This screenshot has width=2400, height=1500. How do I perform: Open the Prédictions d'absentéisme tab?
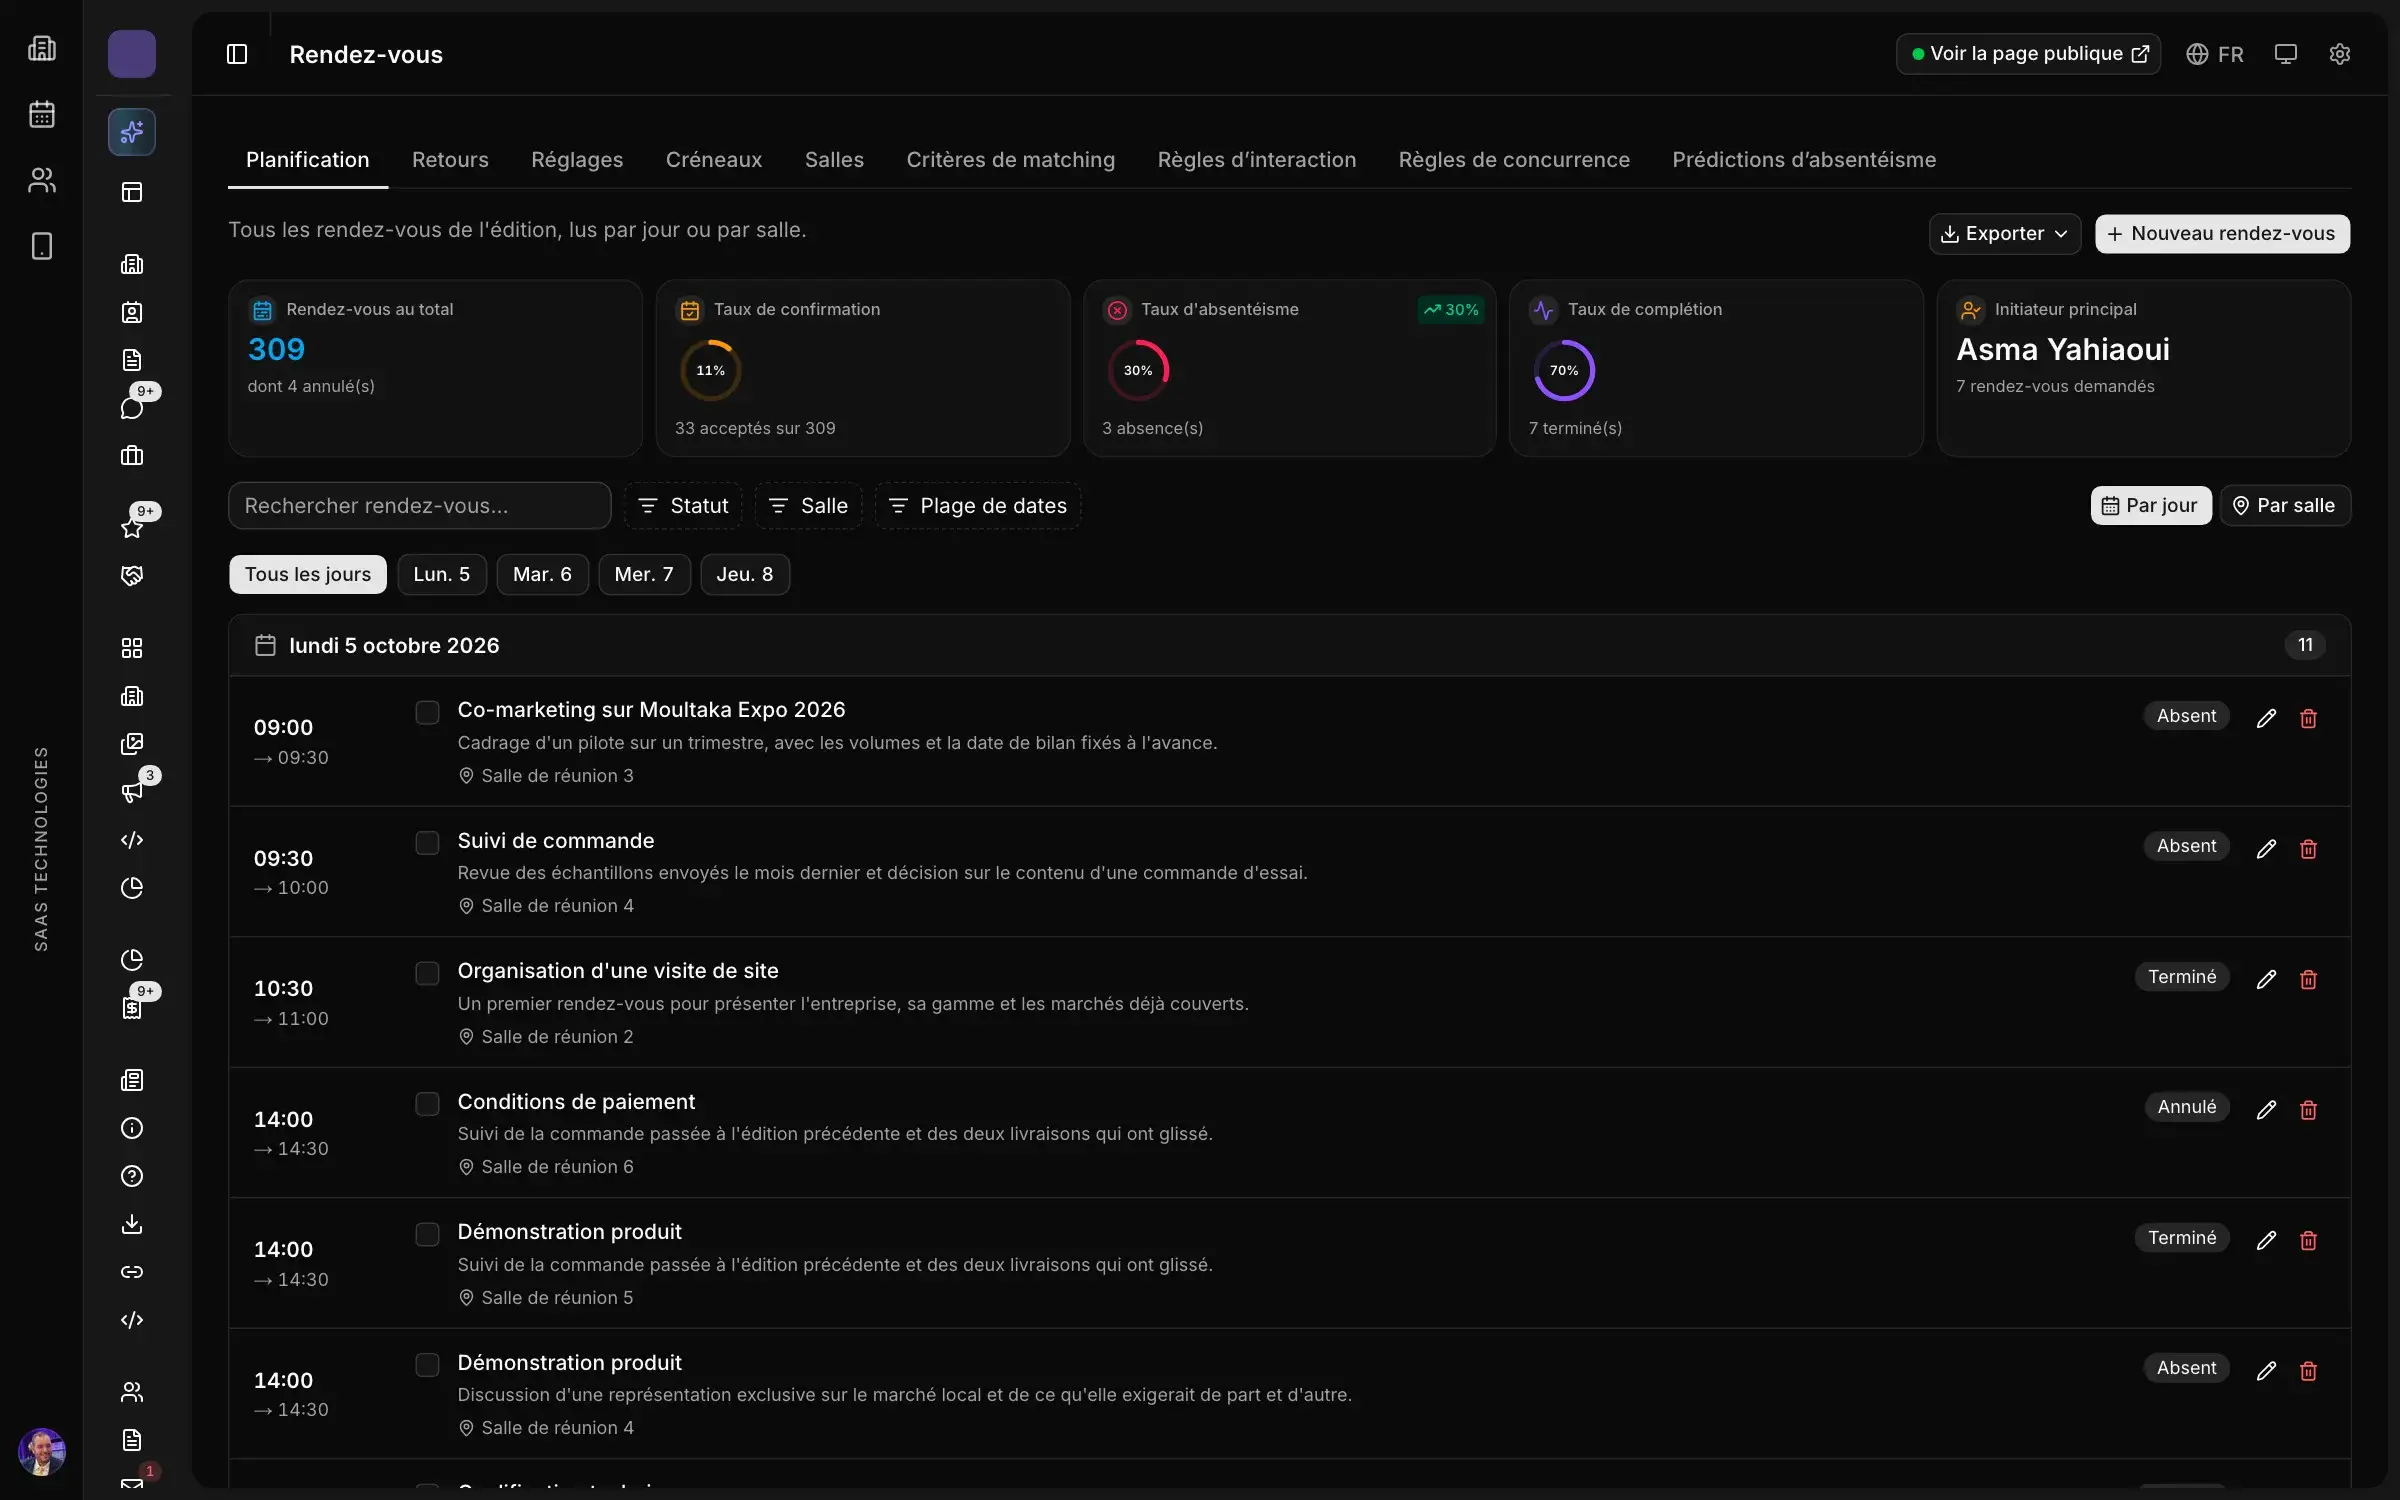[1804, 160]
